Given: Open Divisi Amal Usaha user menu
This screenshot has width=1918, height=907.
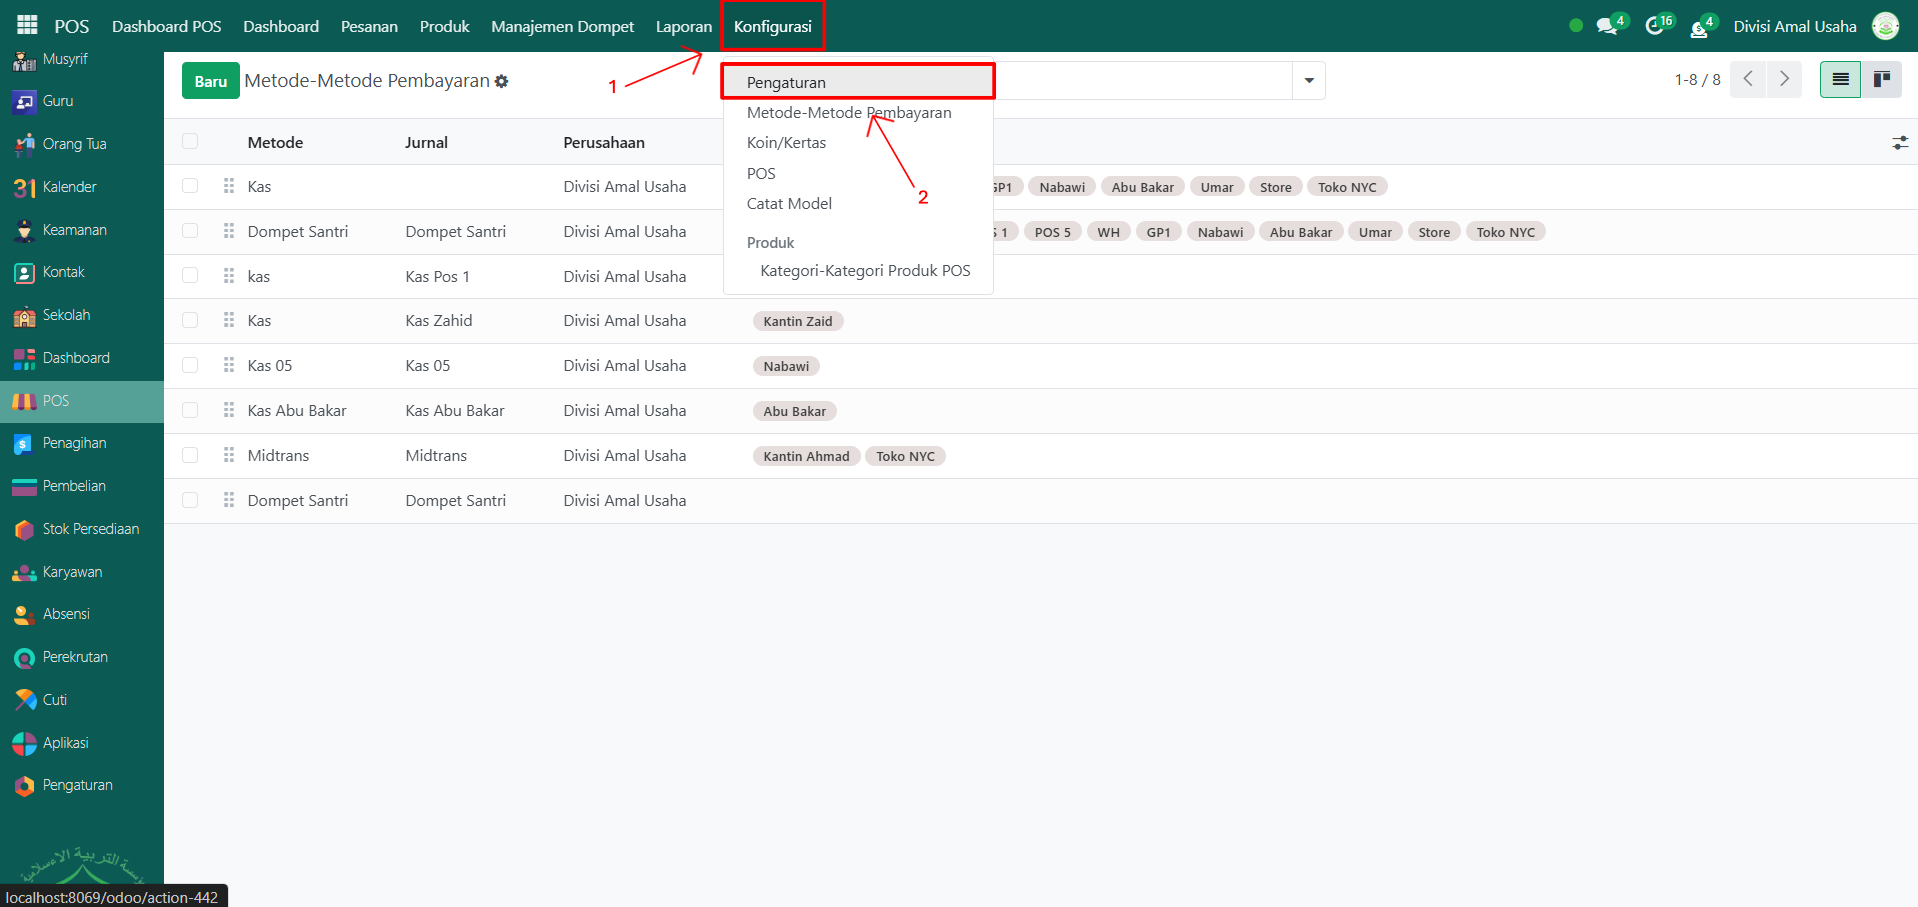Looking at the screenshot, I should coord(1794,26).
